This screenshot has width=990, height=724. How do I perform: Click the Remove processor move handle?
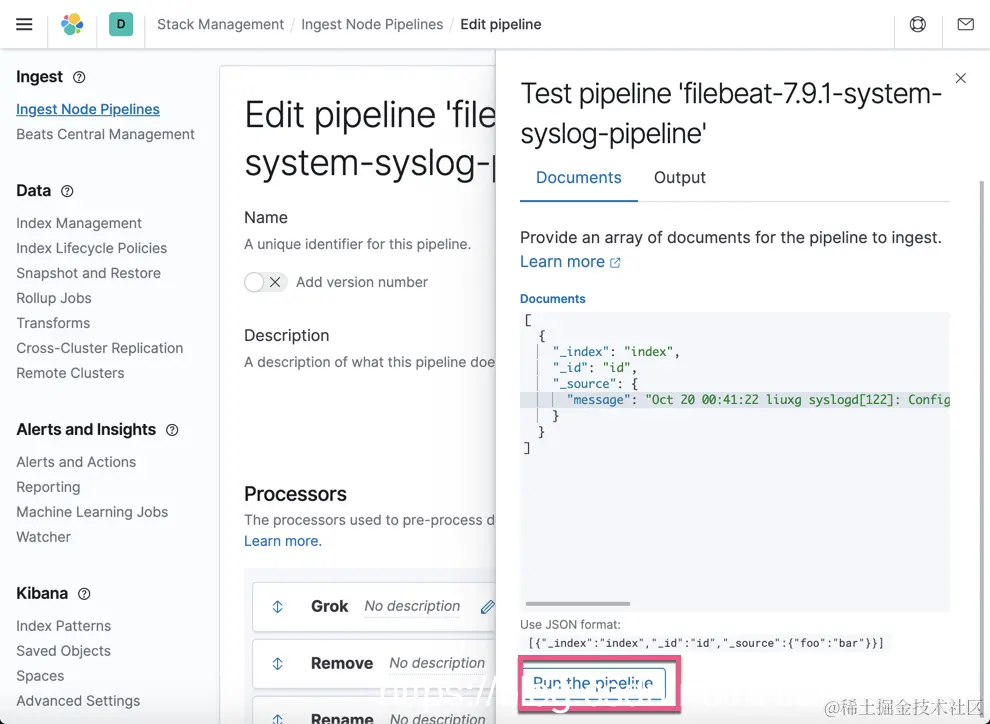[278, 663]
